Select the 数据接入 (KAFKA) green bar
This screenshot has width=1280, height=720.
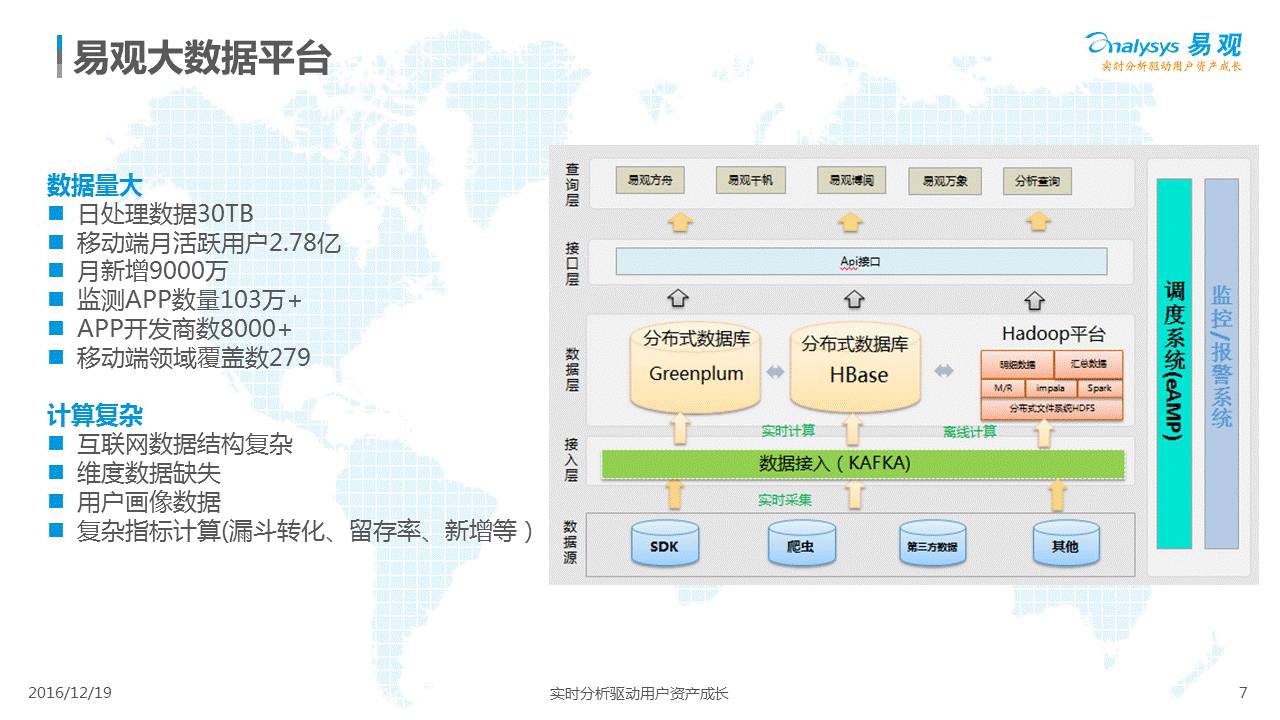coord(862,464)
